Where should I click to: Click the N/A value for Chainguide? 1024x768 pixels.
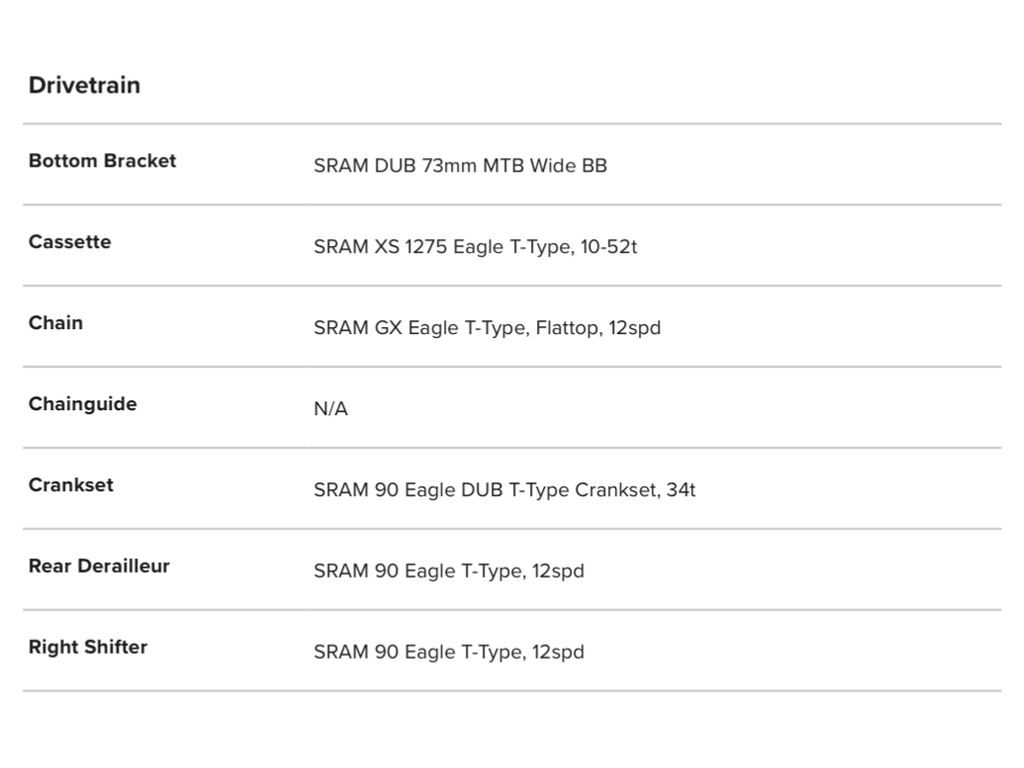(331, 409)
